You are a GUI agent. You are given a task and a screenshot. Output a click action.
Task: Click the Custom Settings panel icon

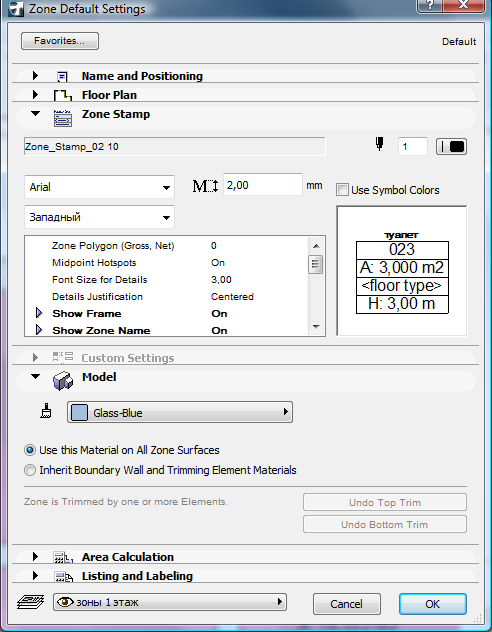tap(62, 357)
